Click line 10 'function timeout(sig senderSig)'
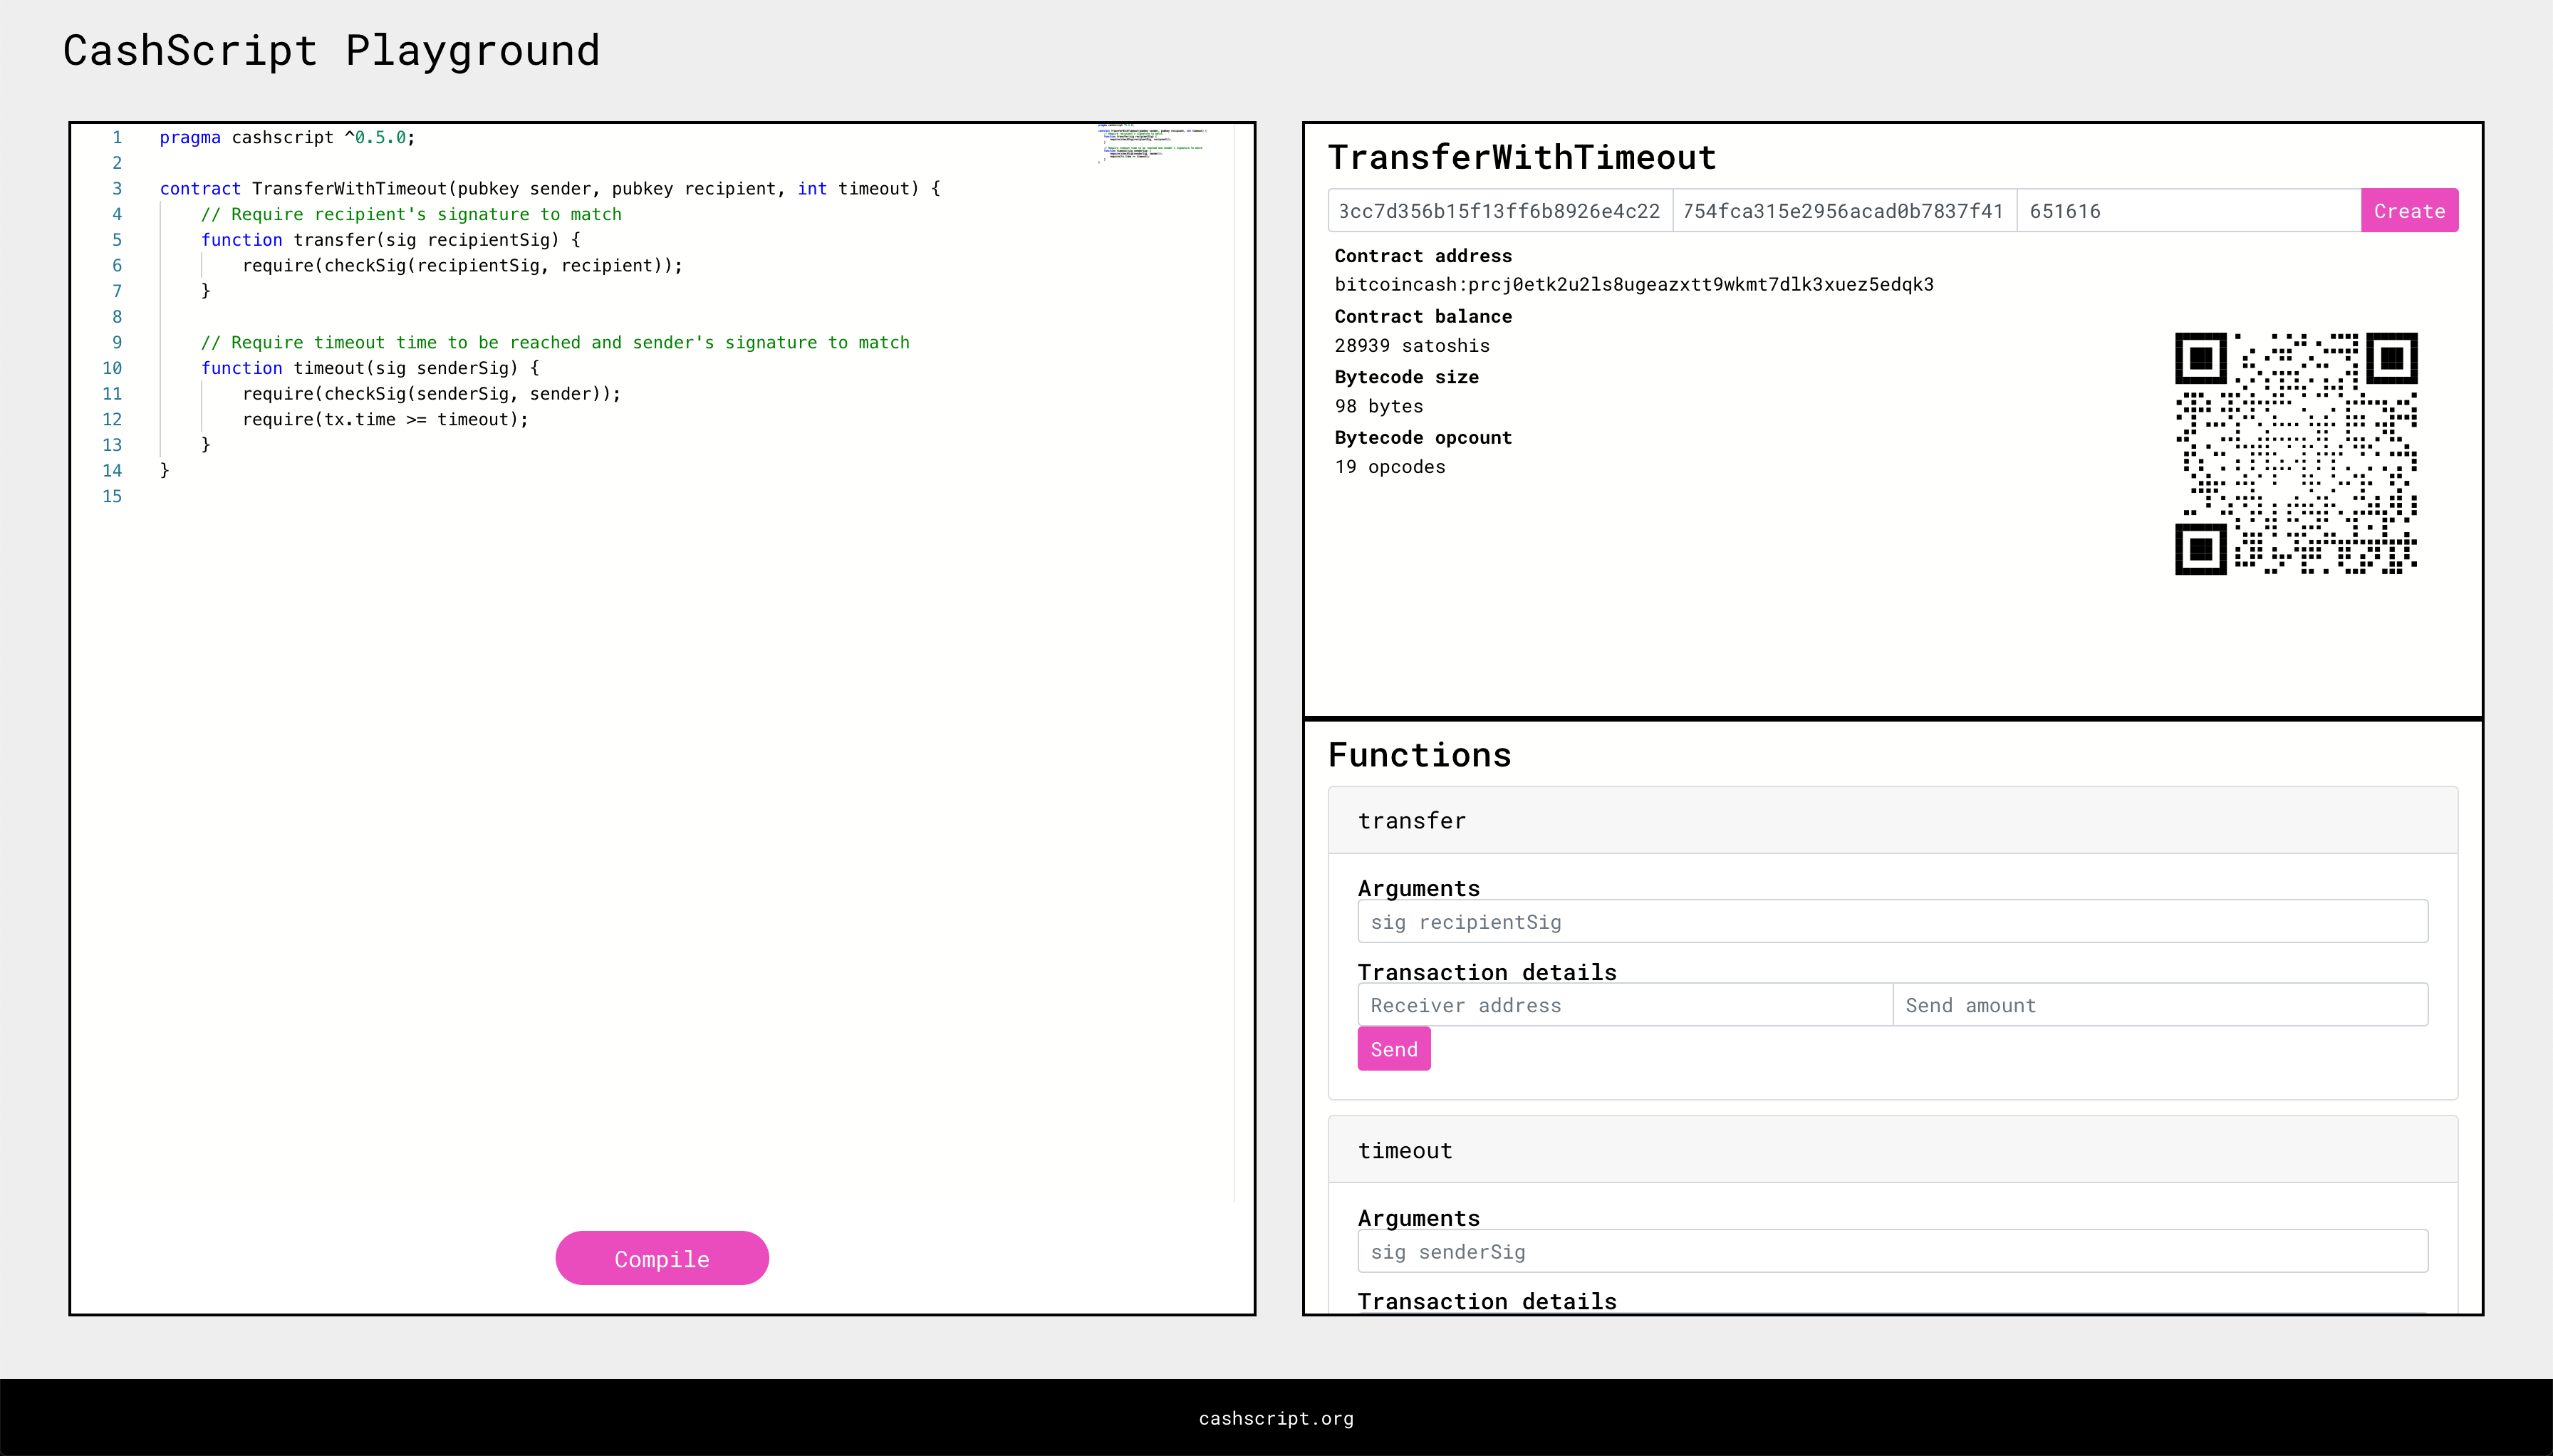This screenshot has height=1456, width=2553. coord(370,368)
